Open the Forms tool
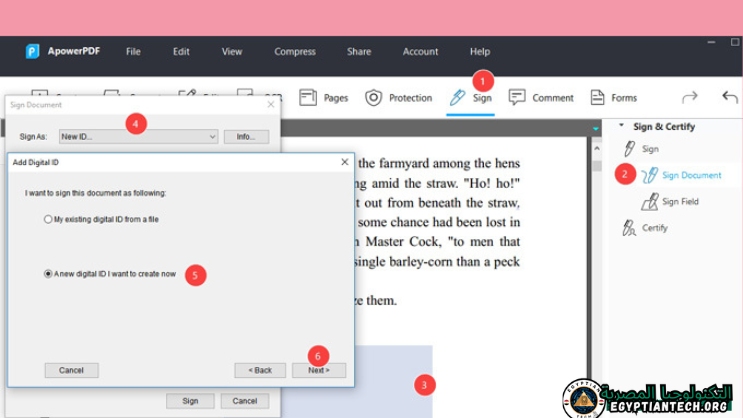743x418 pixels. coord(613,98)
